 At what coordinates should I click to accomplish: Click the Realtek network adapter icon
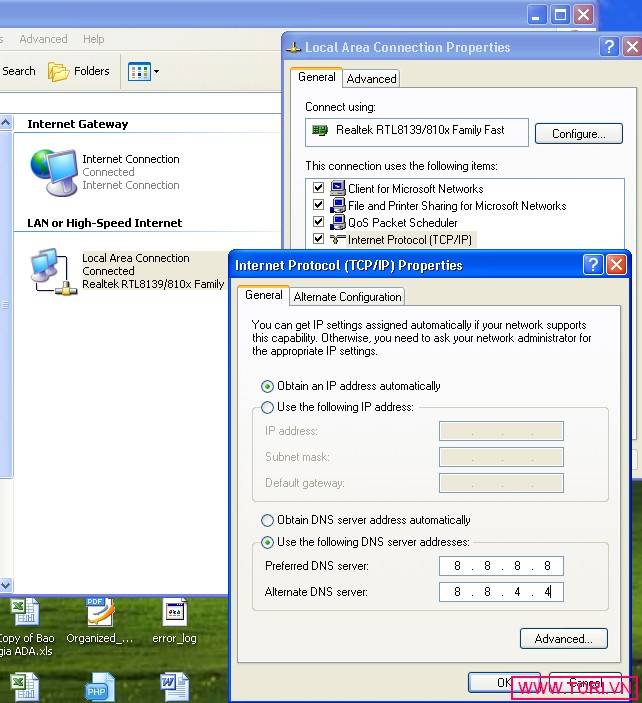pyautogui.click(x=320, y=130)
